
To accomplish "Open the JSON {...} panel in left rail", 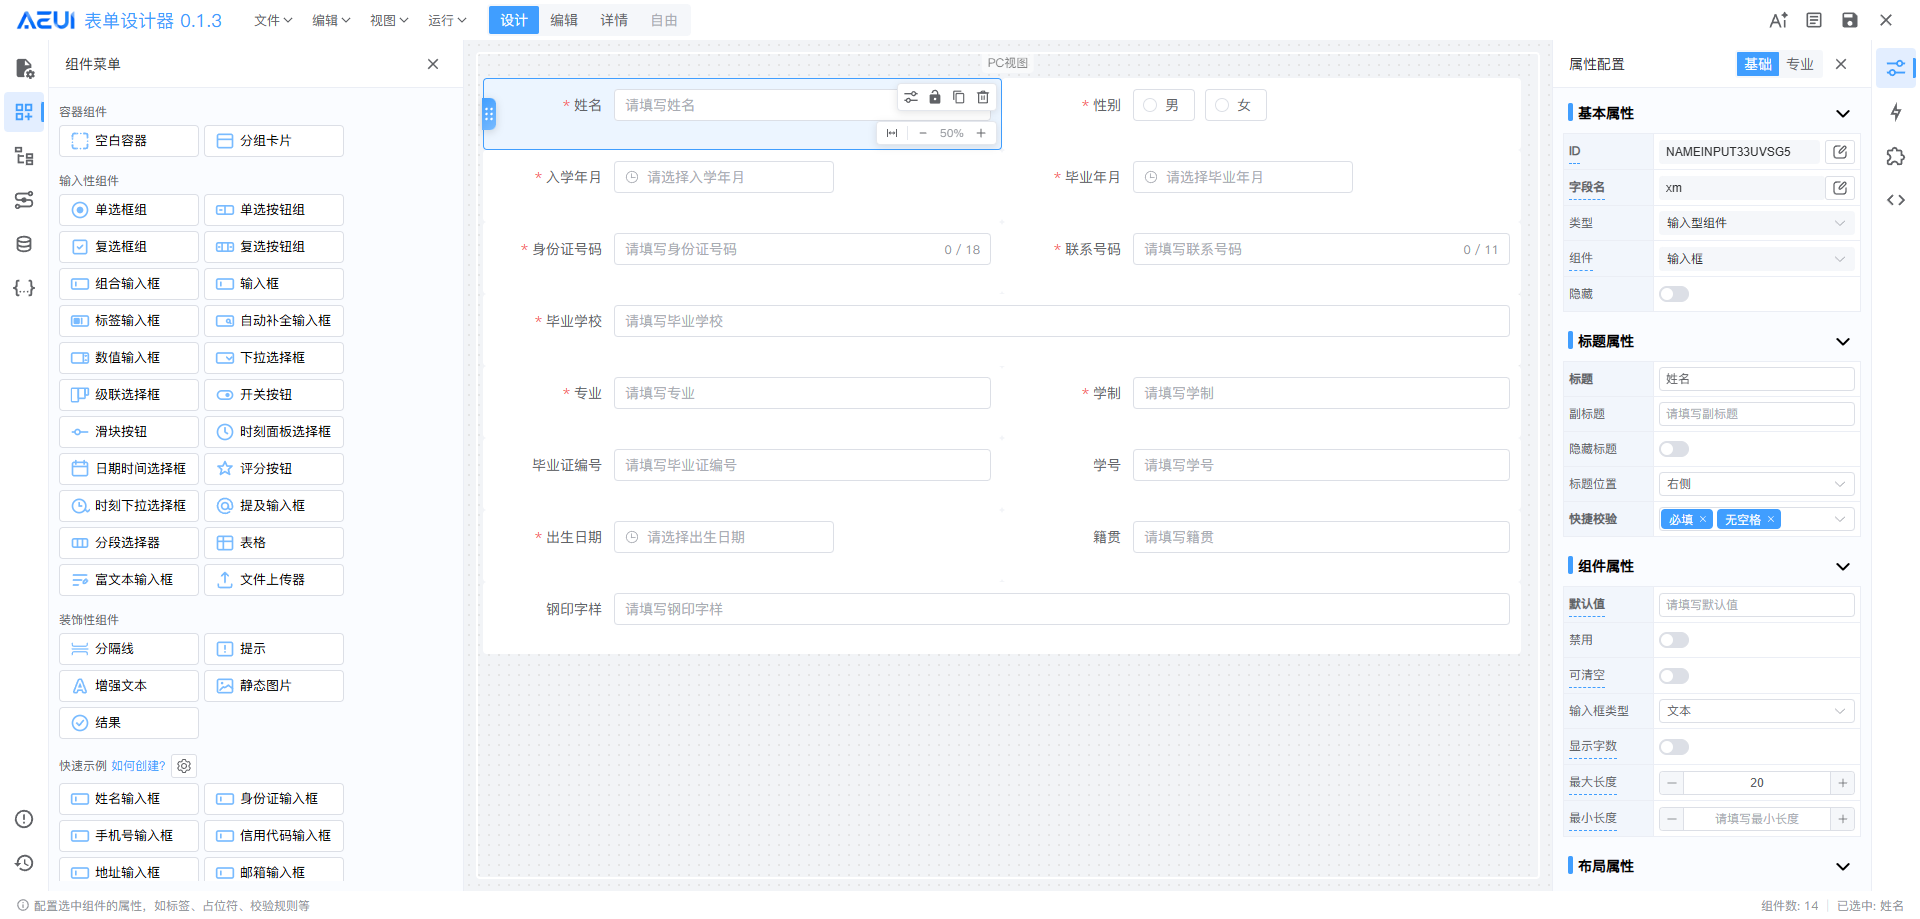I will click(24, 288).
